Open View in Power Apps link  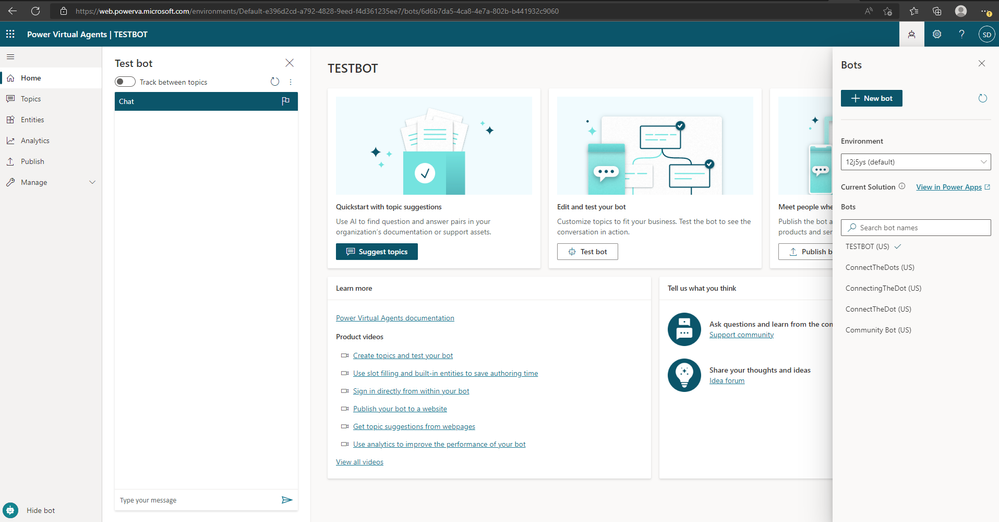pyautogui.click(x=953, y=187)
